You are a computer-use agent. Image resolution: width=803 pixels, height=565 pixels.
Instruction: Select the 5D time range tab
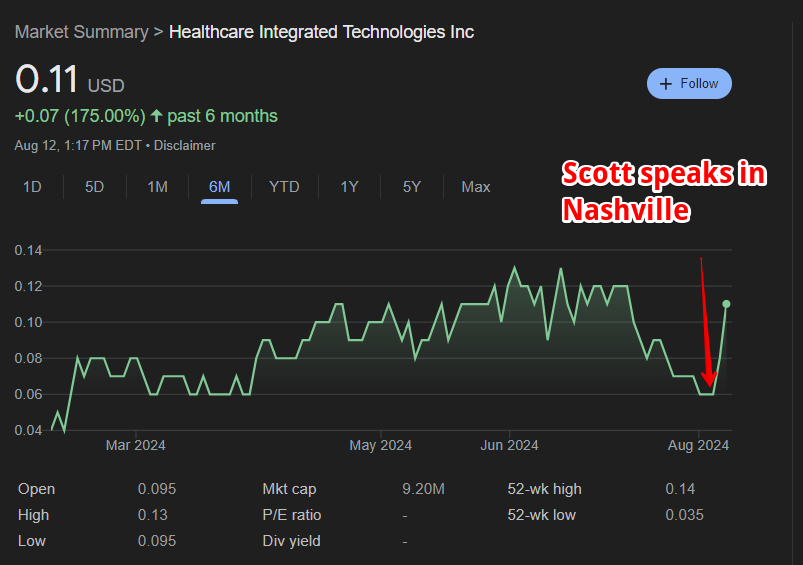pos(95,187)
